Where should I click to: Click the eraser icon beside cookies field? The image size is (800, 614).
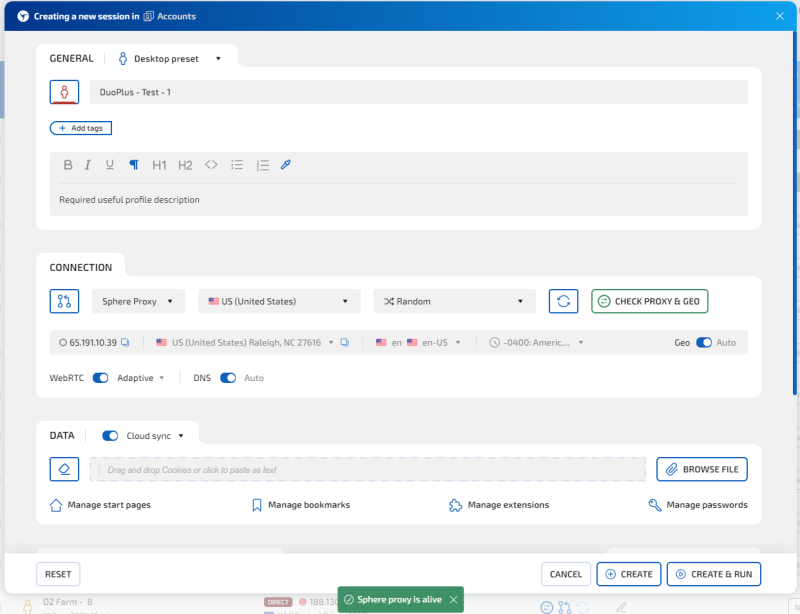click(64, 468)
